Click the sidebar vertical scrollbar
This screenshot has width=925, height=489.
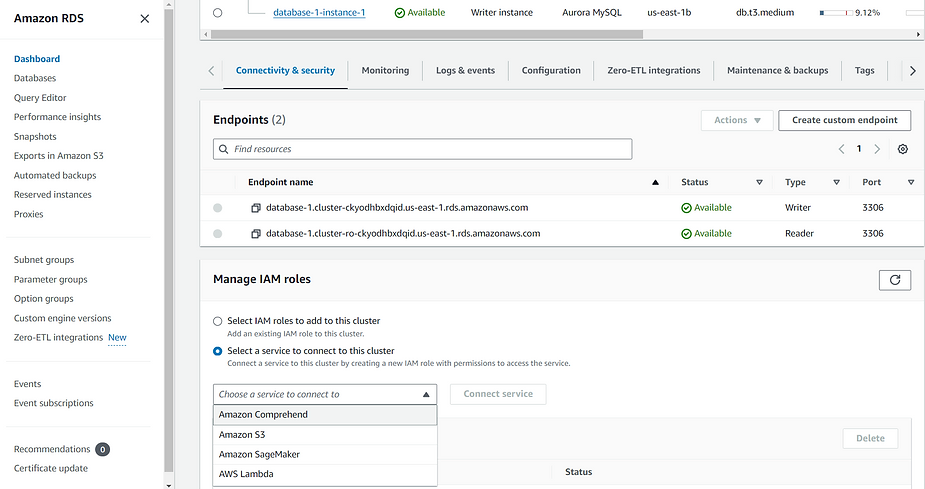(169, 241)
